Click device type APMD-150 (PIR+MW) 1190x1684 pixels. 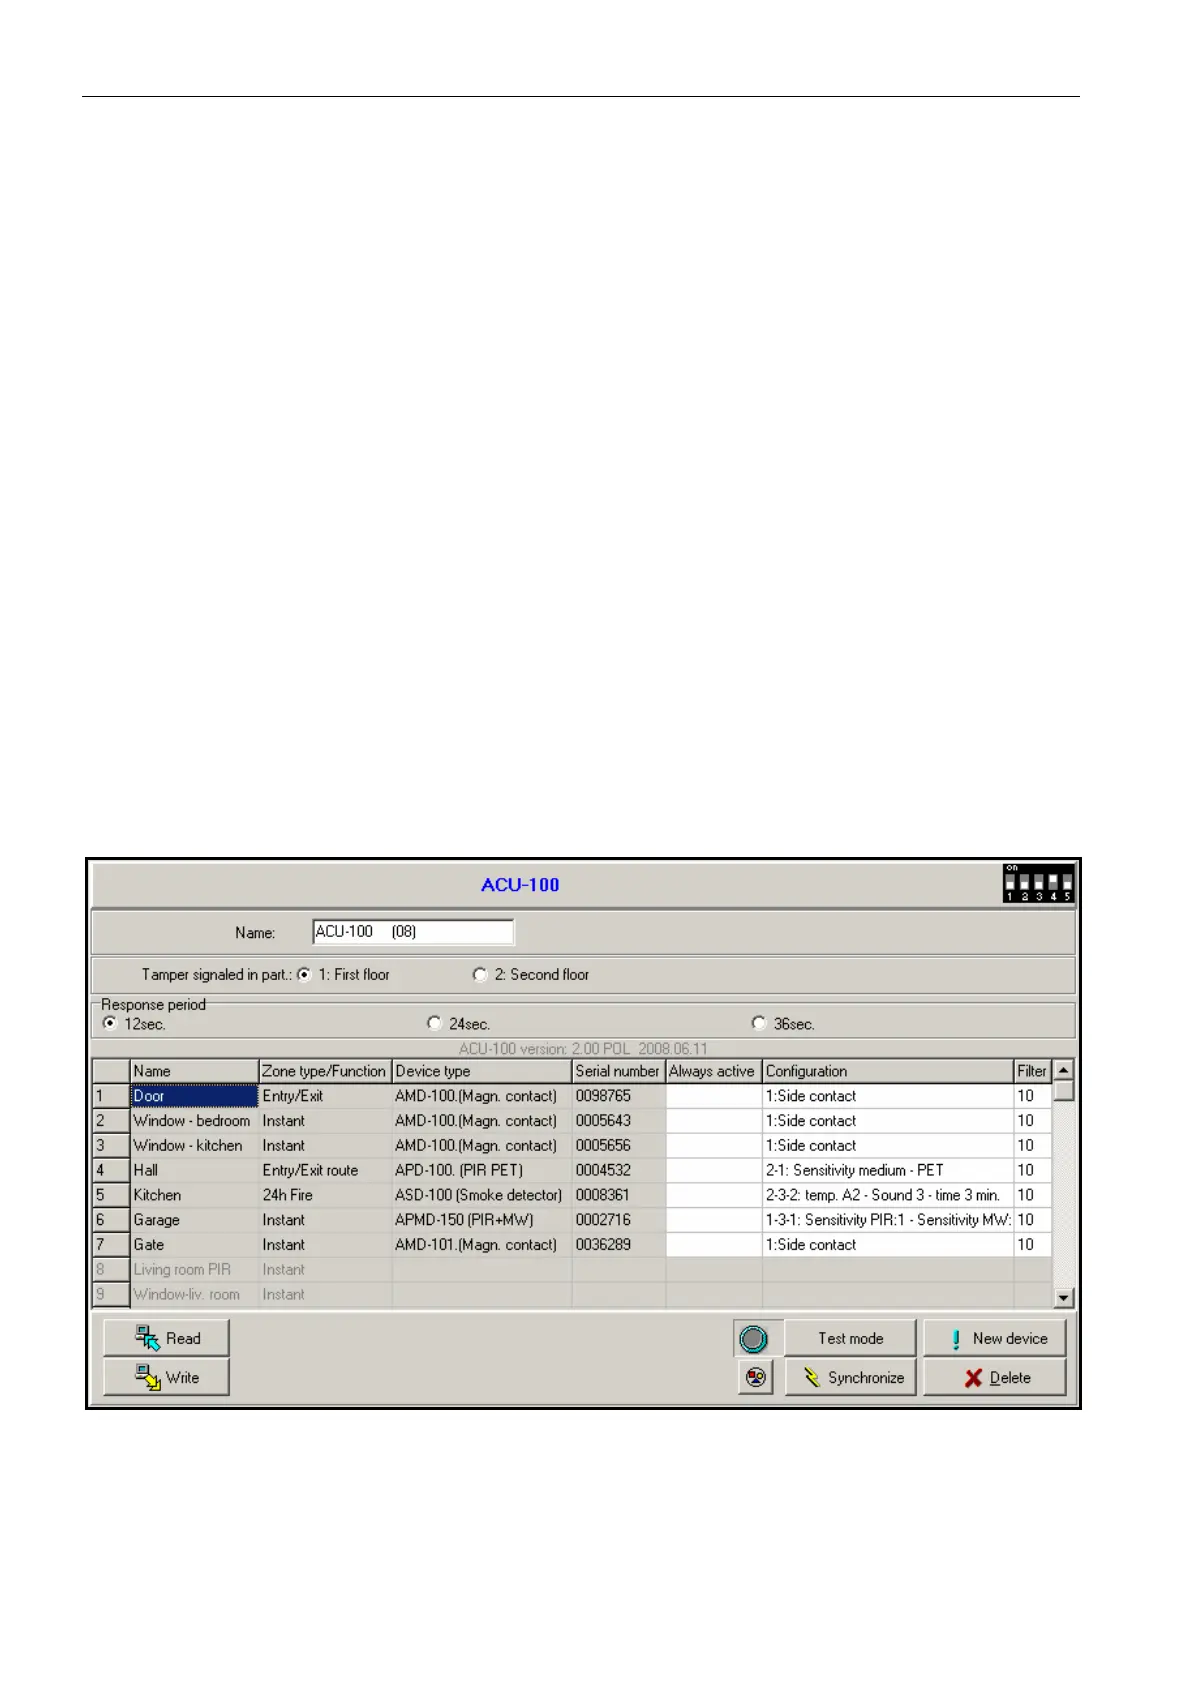tap(482, 1220)
